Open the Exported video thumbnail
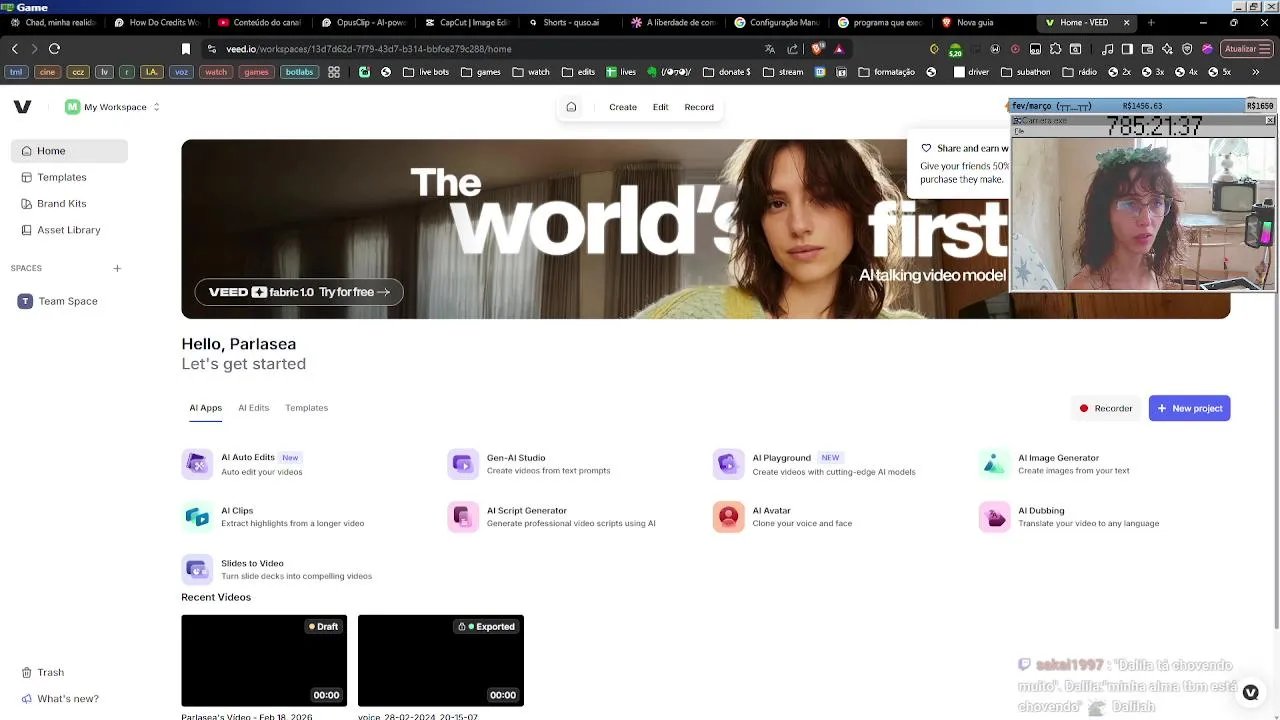The image size is (1280, 720). [441, 661]
